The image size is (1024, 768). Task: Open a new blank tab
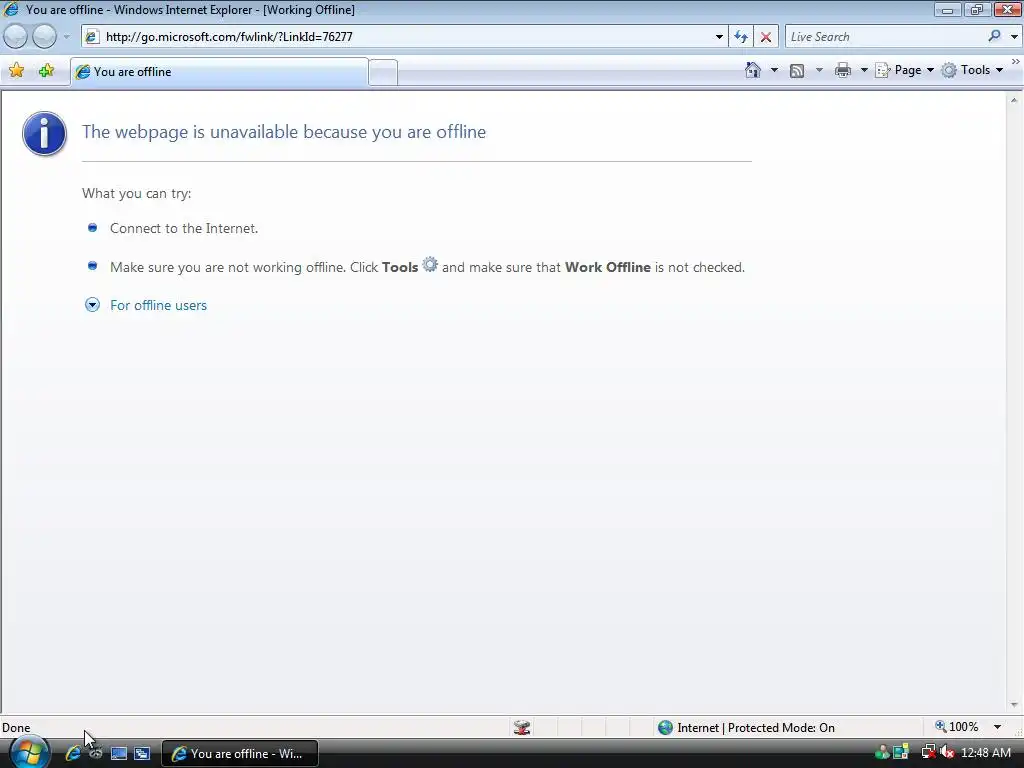tap(383, 72)
